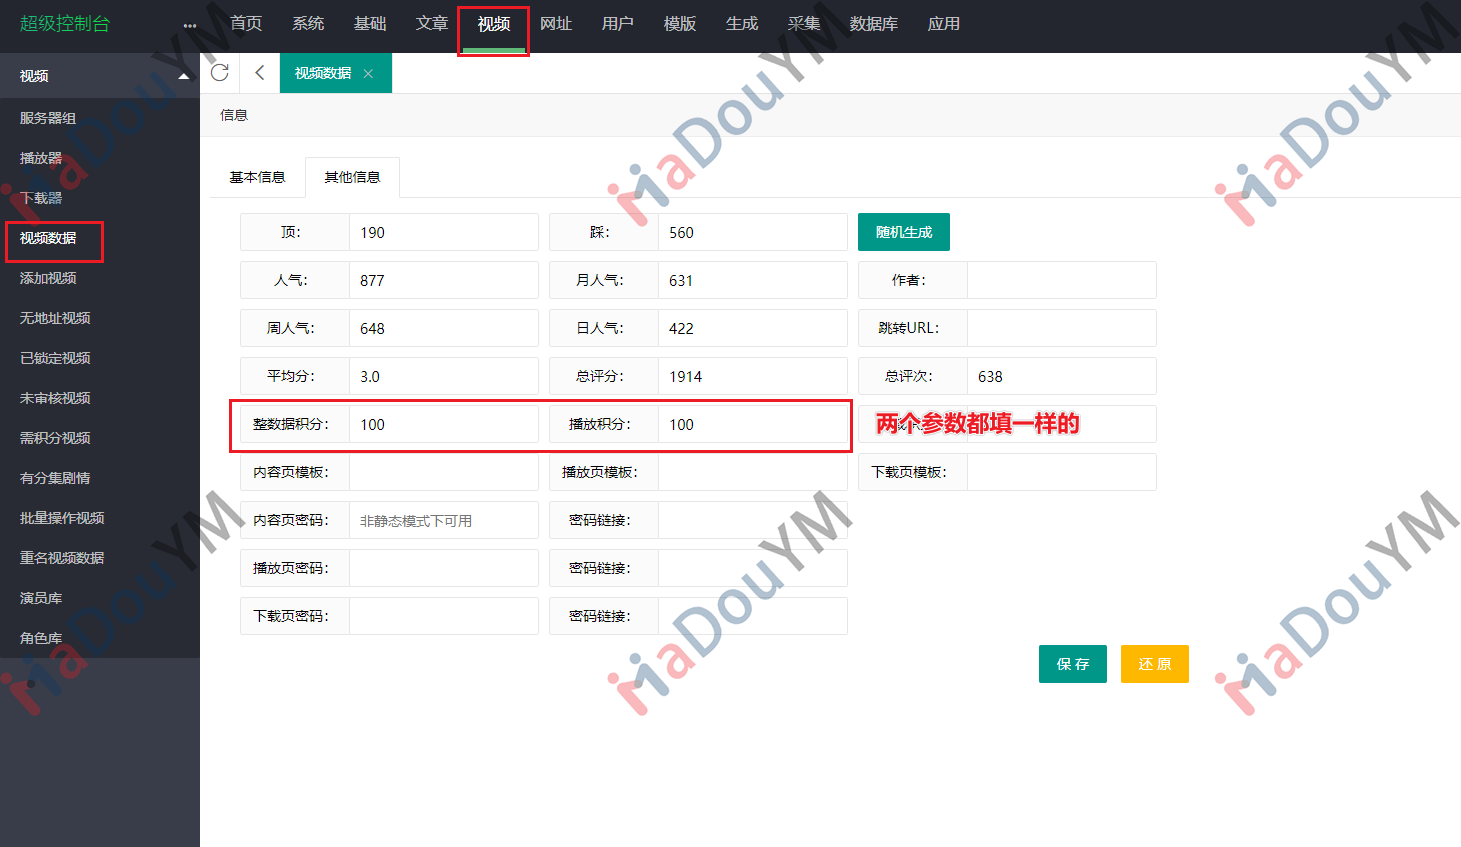Open 添加视频 in the sidebar
This screenshot has width=1461, height=847.
tap(48, 278)
